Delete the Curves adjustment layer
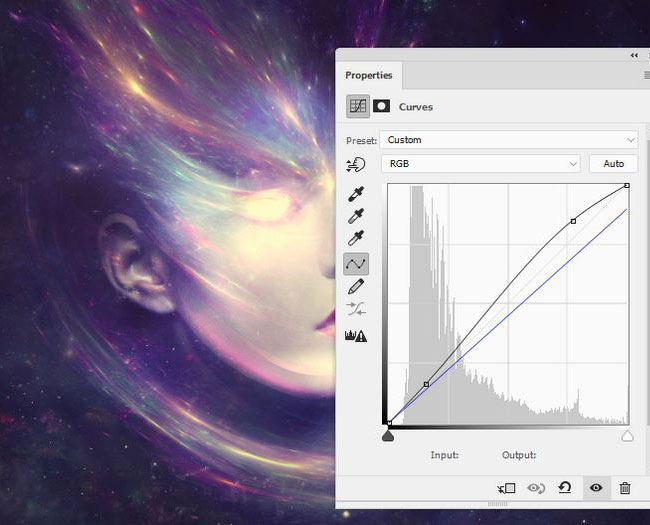650x525 pixels. [625, 488]
